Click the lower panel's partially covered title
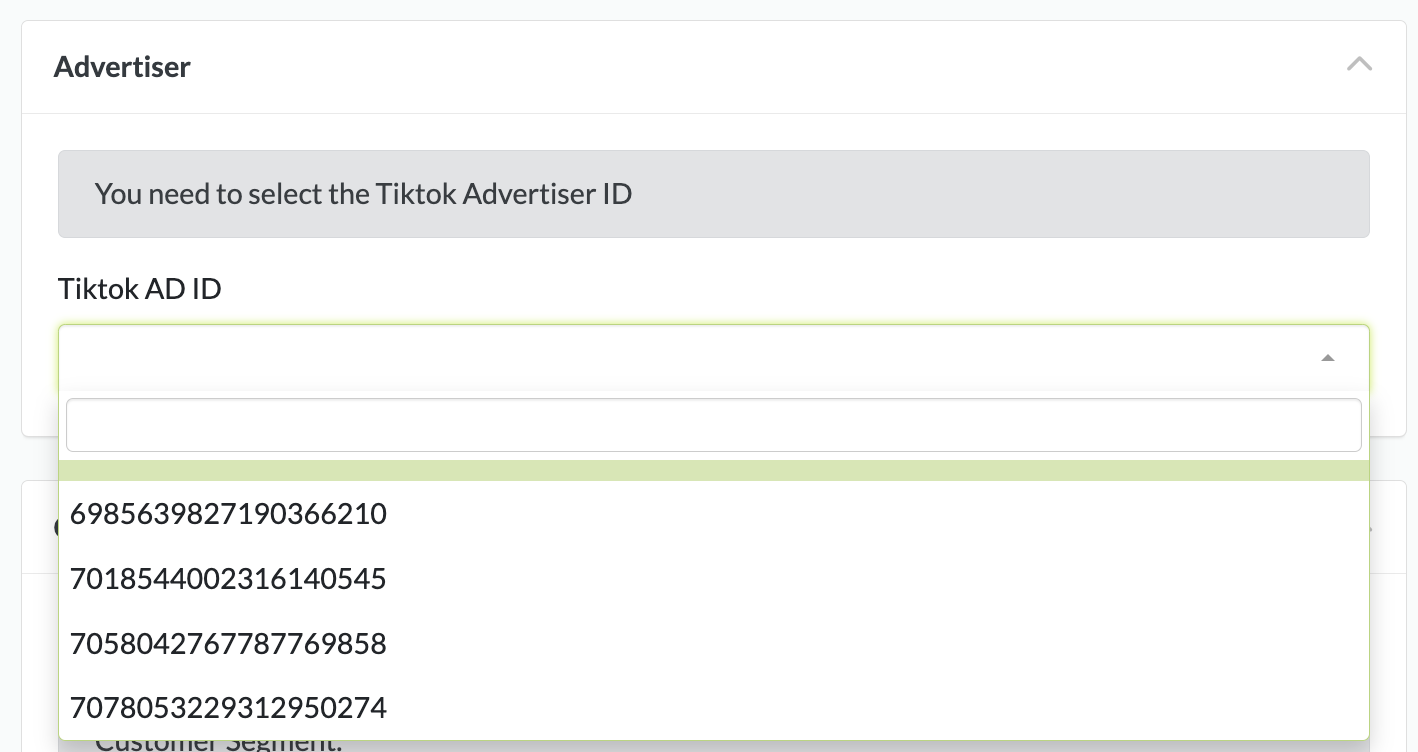The image size is (1418, 752). click(x=56, y=527)
